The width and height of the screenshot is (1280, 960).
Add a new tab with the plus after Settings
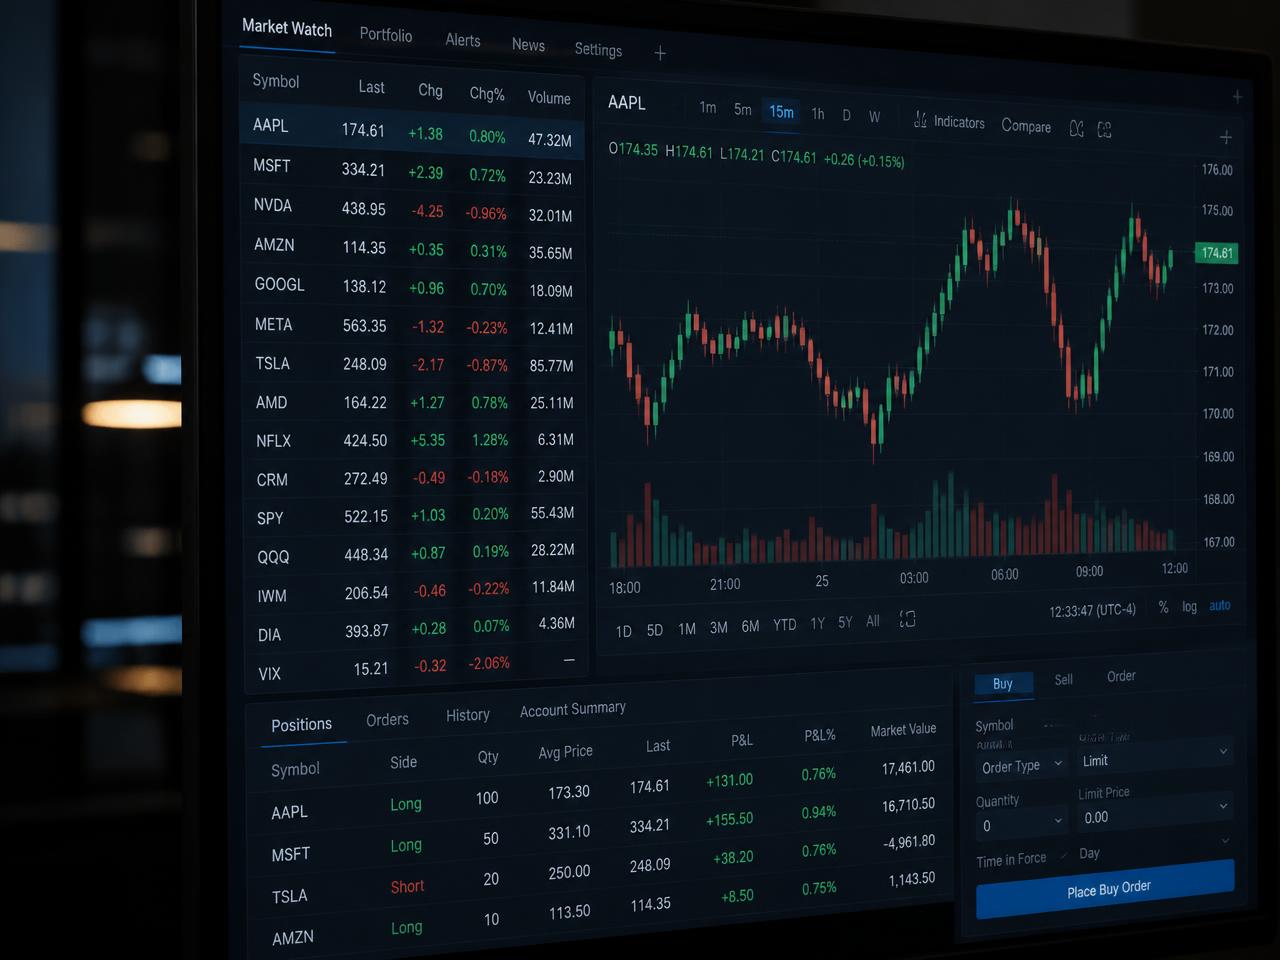[x=660, y=53]
